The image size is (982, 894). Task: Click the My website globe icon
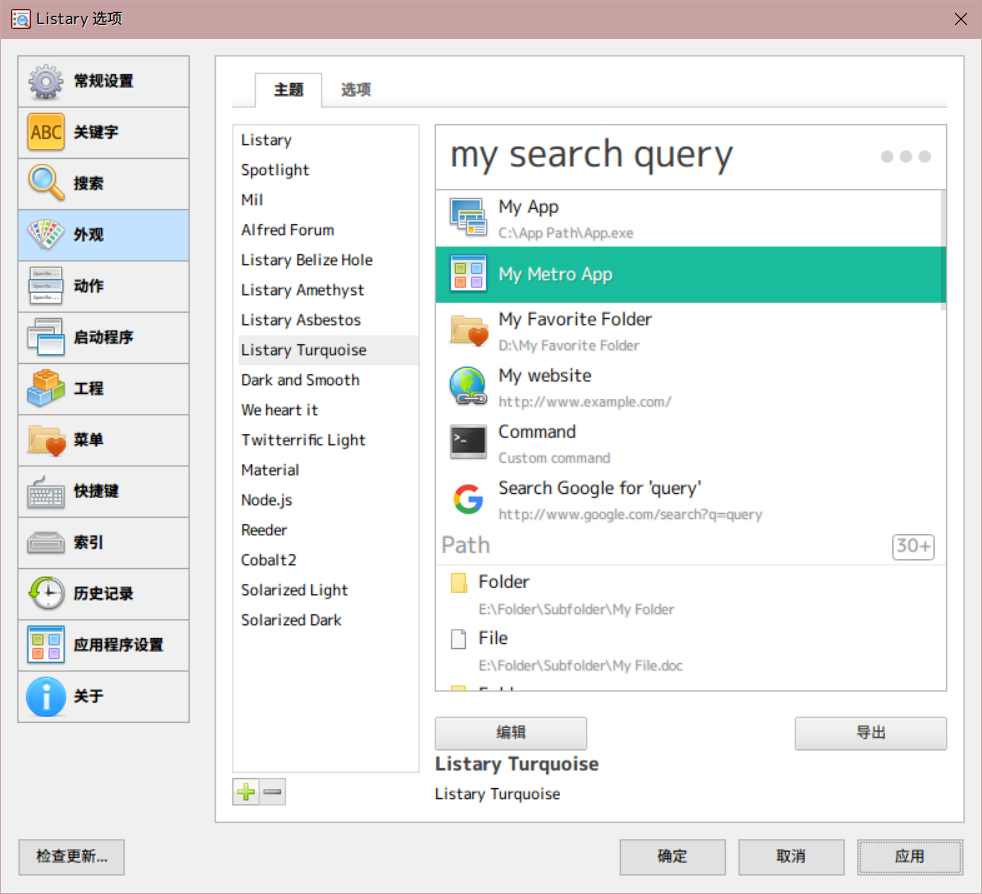(468, 387)
